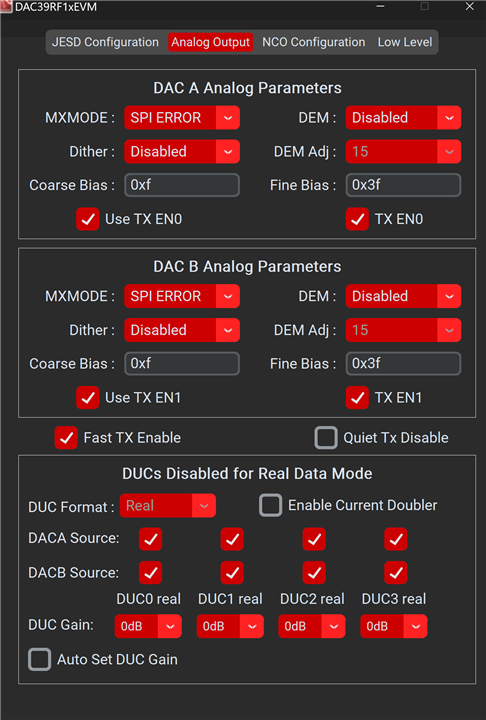
Task: Click the DAC B Fine Bias field
Action: pos(403,364)
